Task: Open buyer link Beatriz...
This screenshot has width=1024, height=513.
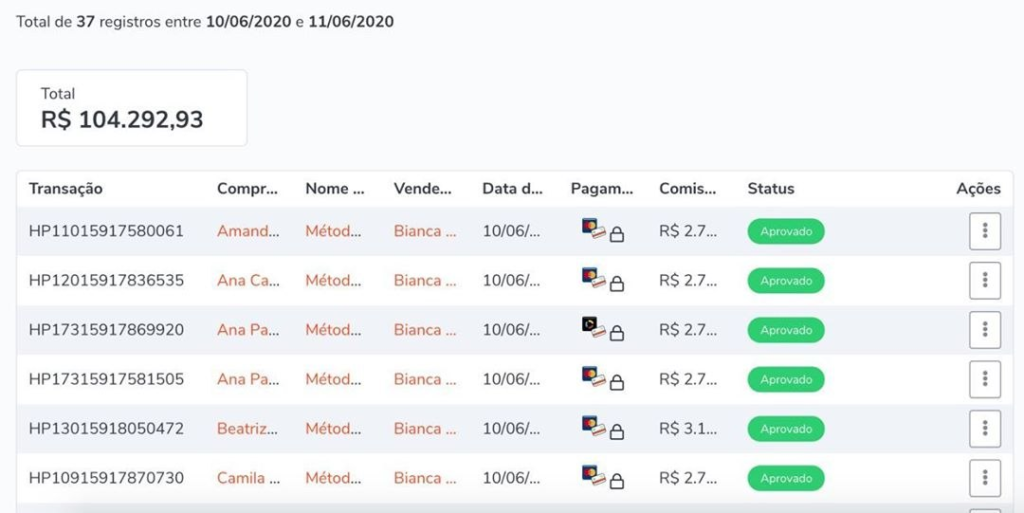Action: pyautogui.click(x=248, y=429)
